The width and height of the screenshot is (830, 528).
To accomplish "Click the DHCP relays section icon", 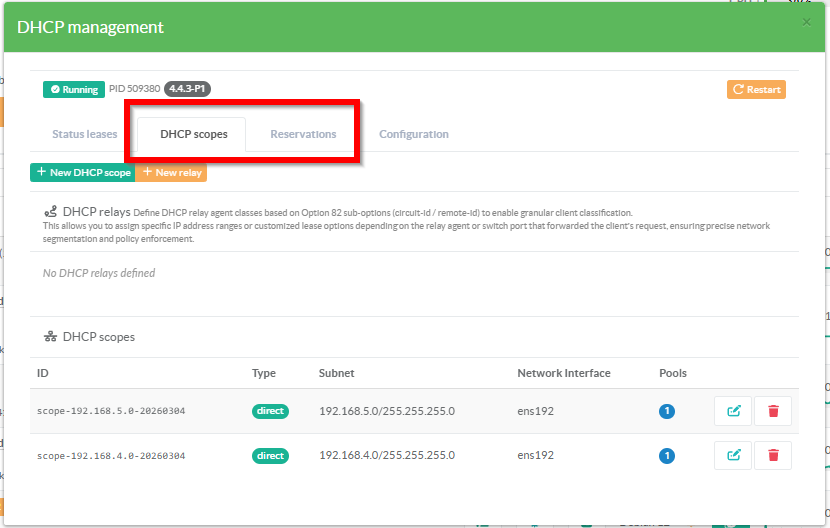I will [50, 212].
